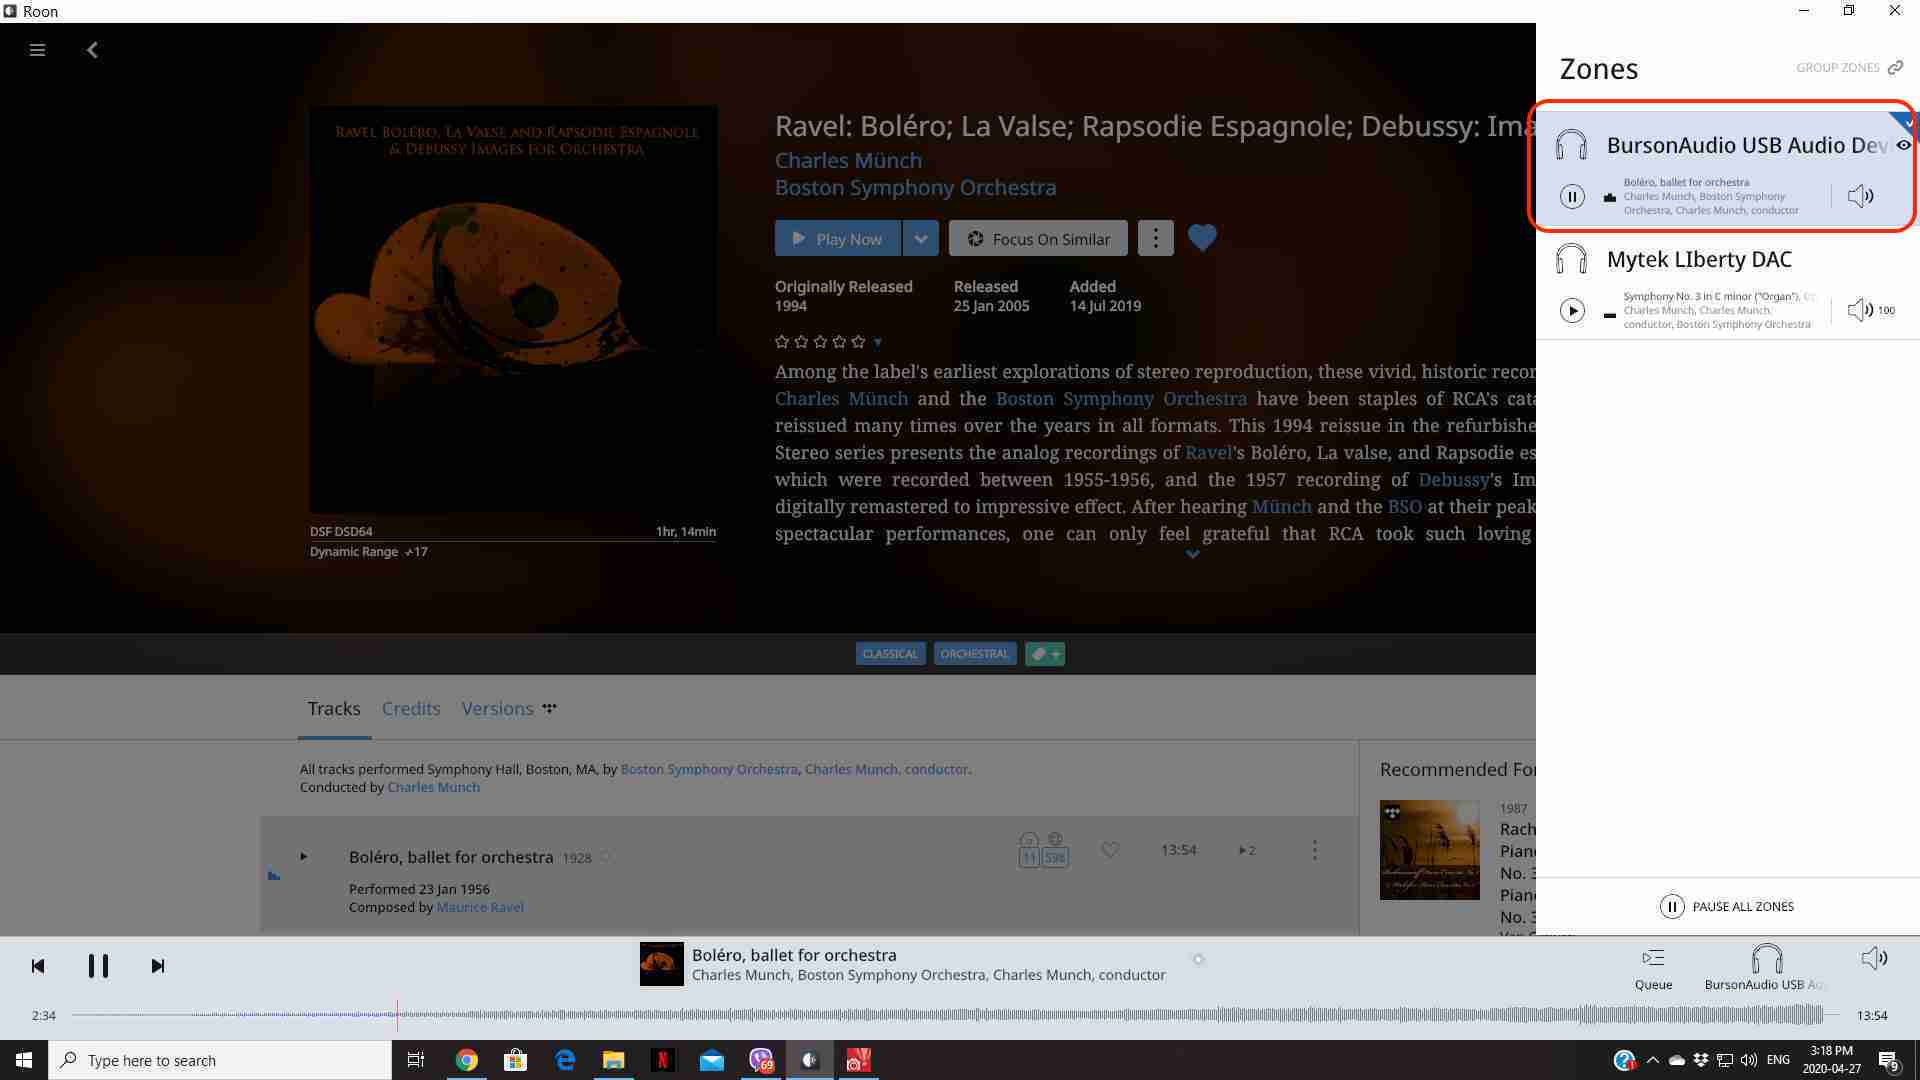Viewport: 1920px width, 1080px height.
Task: Click the add tag button
Action: point(1045,654)
